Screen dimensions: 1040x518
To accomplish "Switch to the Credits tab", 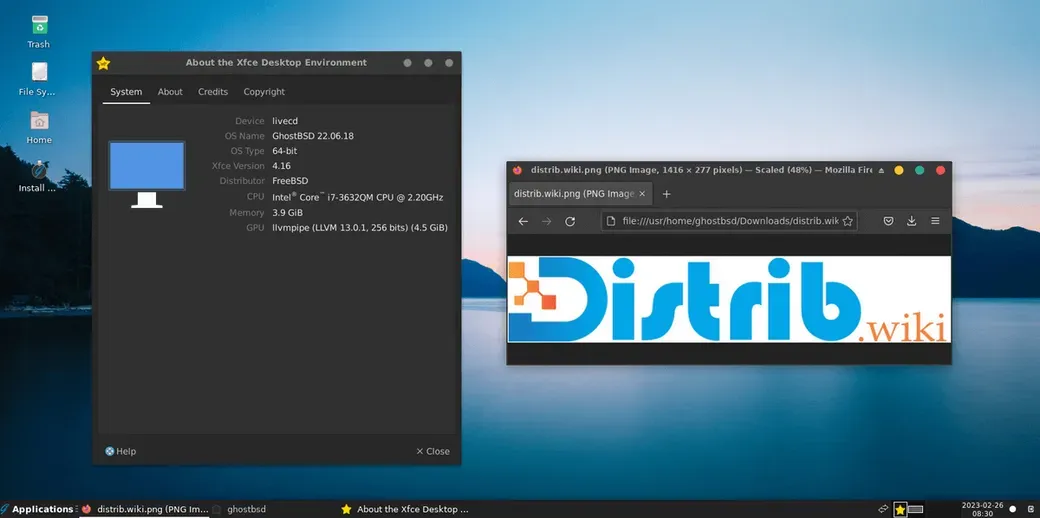I will 213,92.
